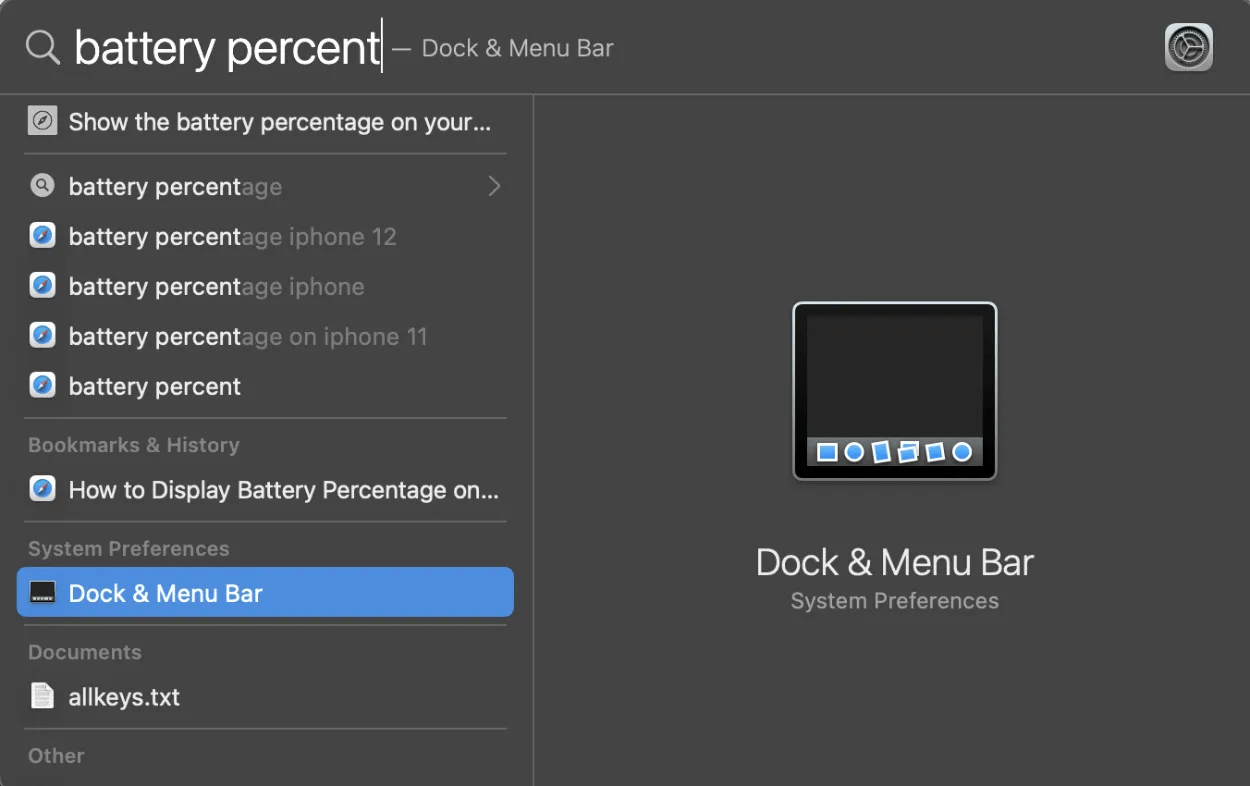Expand the battery percentage search suggestion chevron

click(x=493, y=185)
